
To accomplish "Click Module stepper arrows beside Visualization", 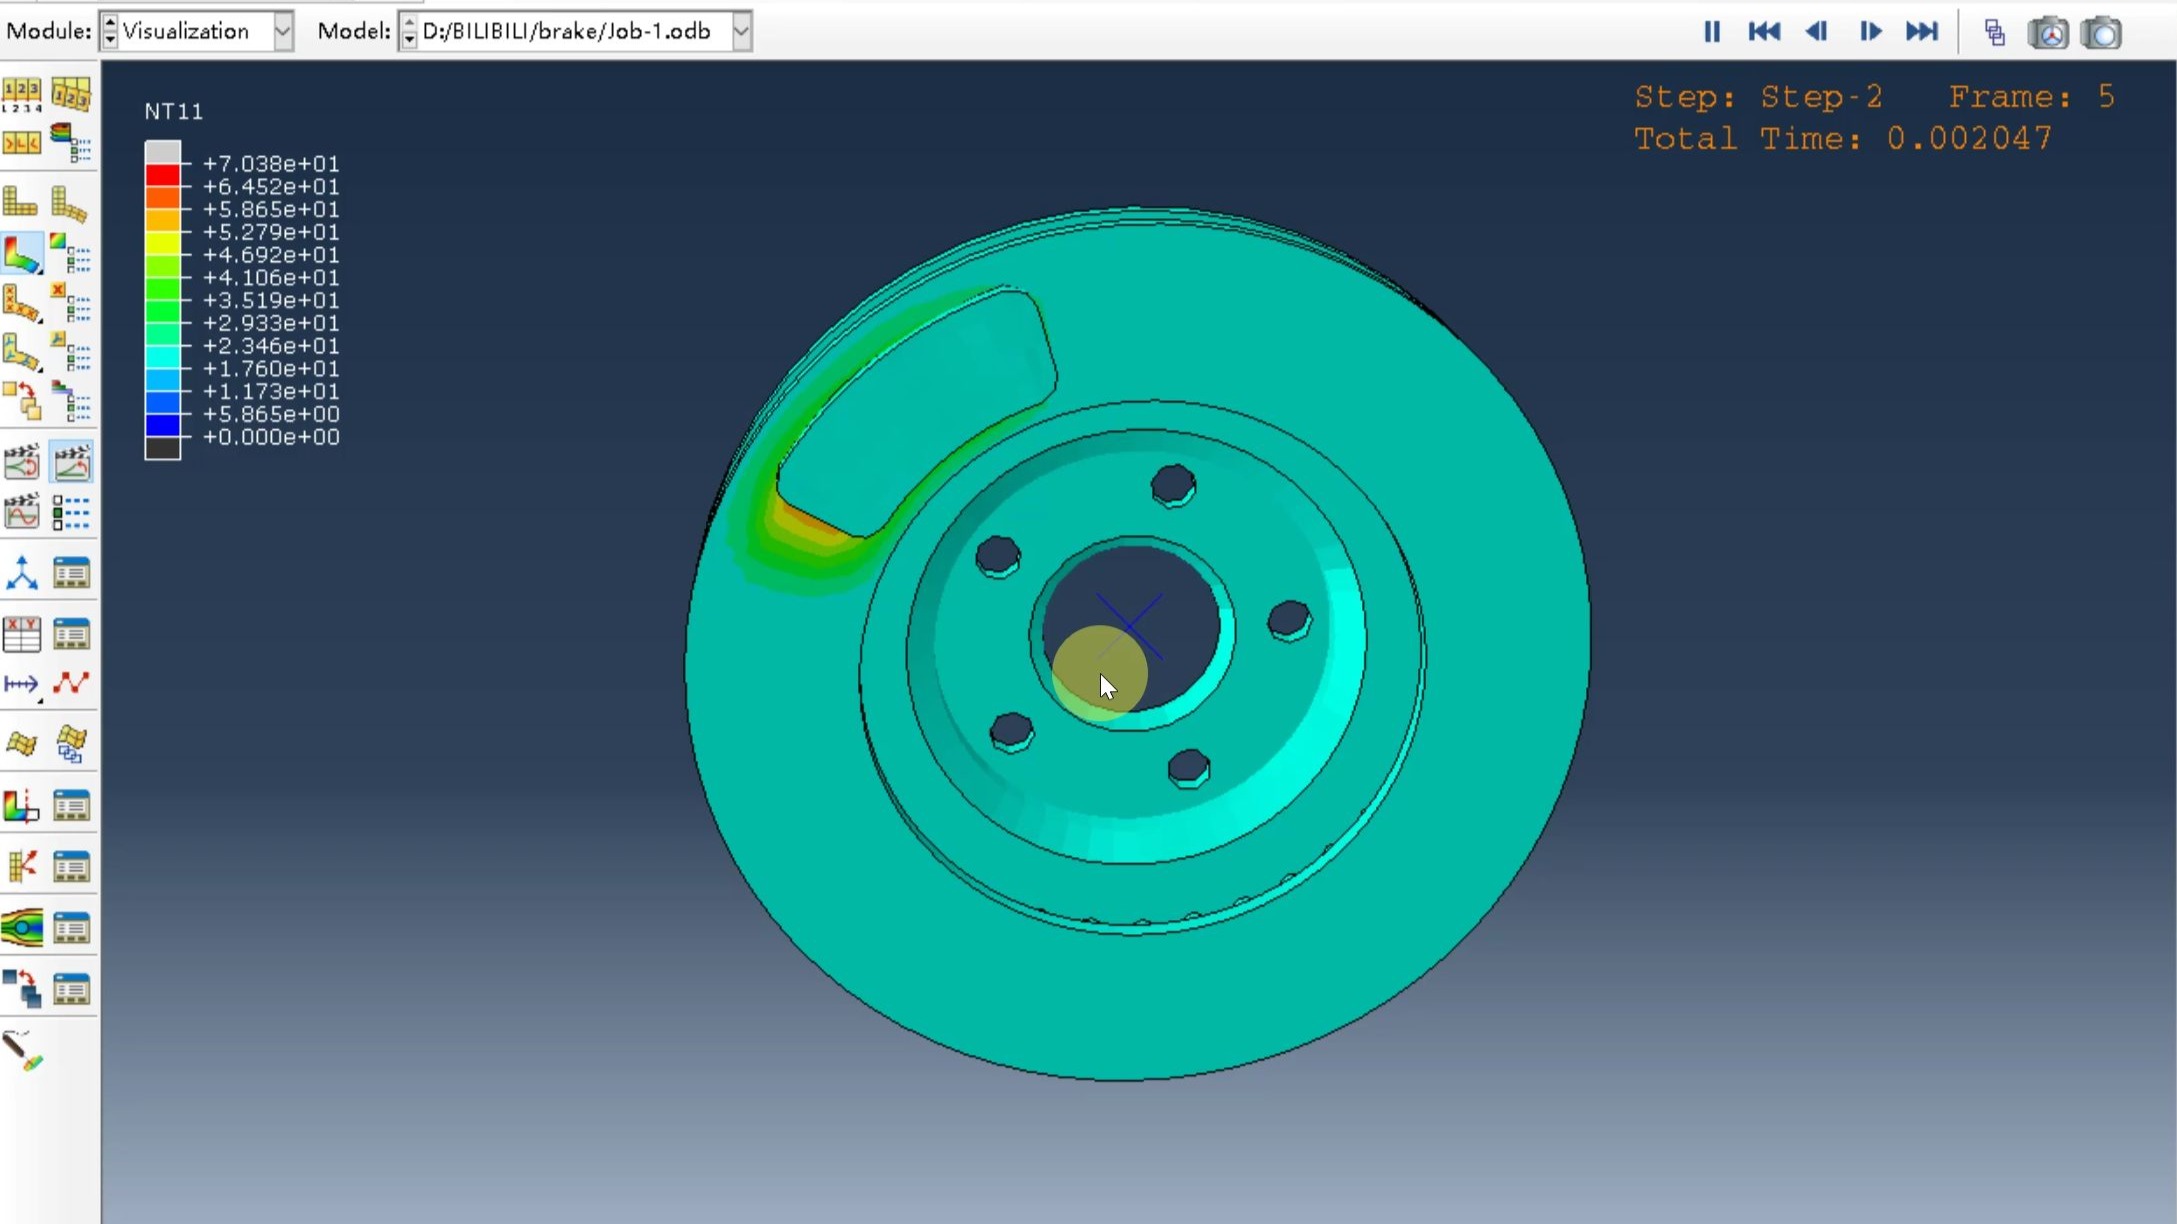I will pos(110,31).
